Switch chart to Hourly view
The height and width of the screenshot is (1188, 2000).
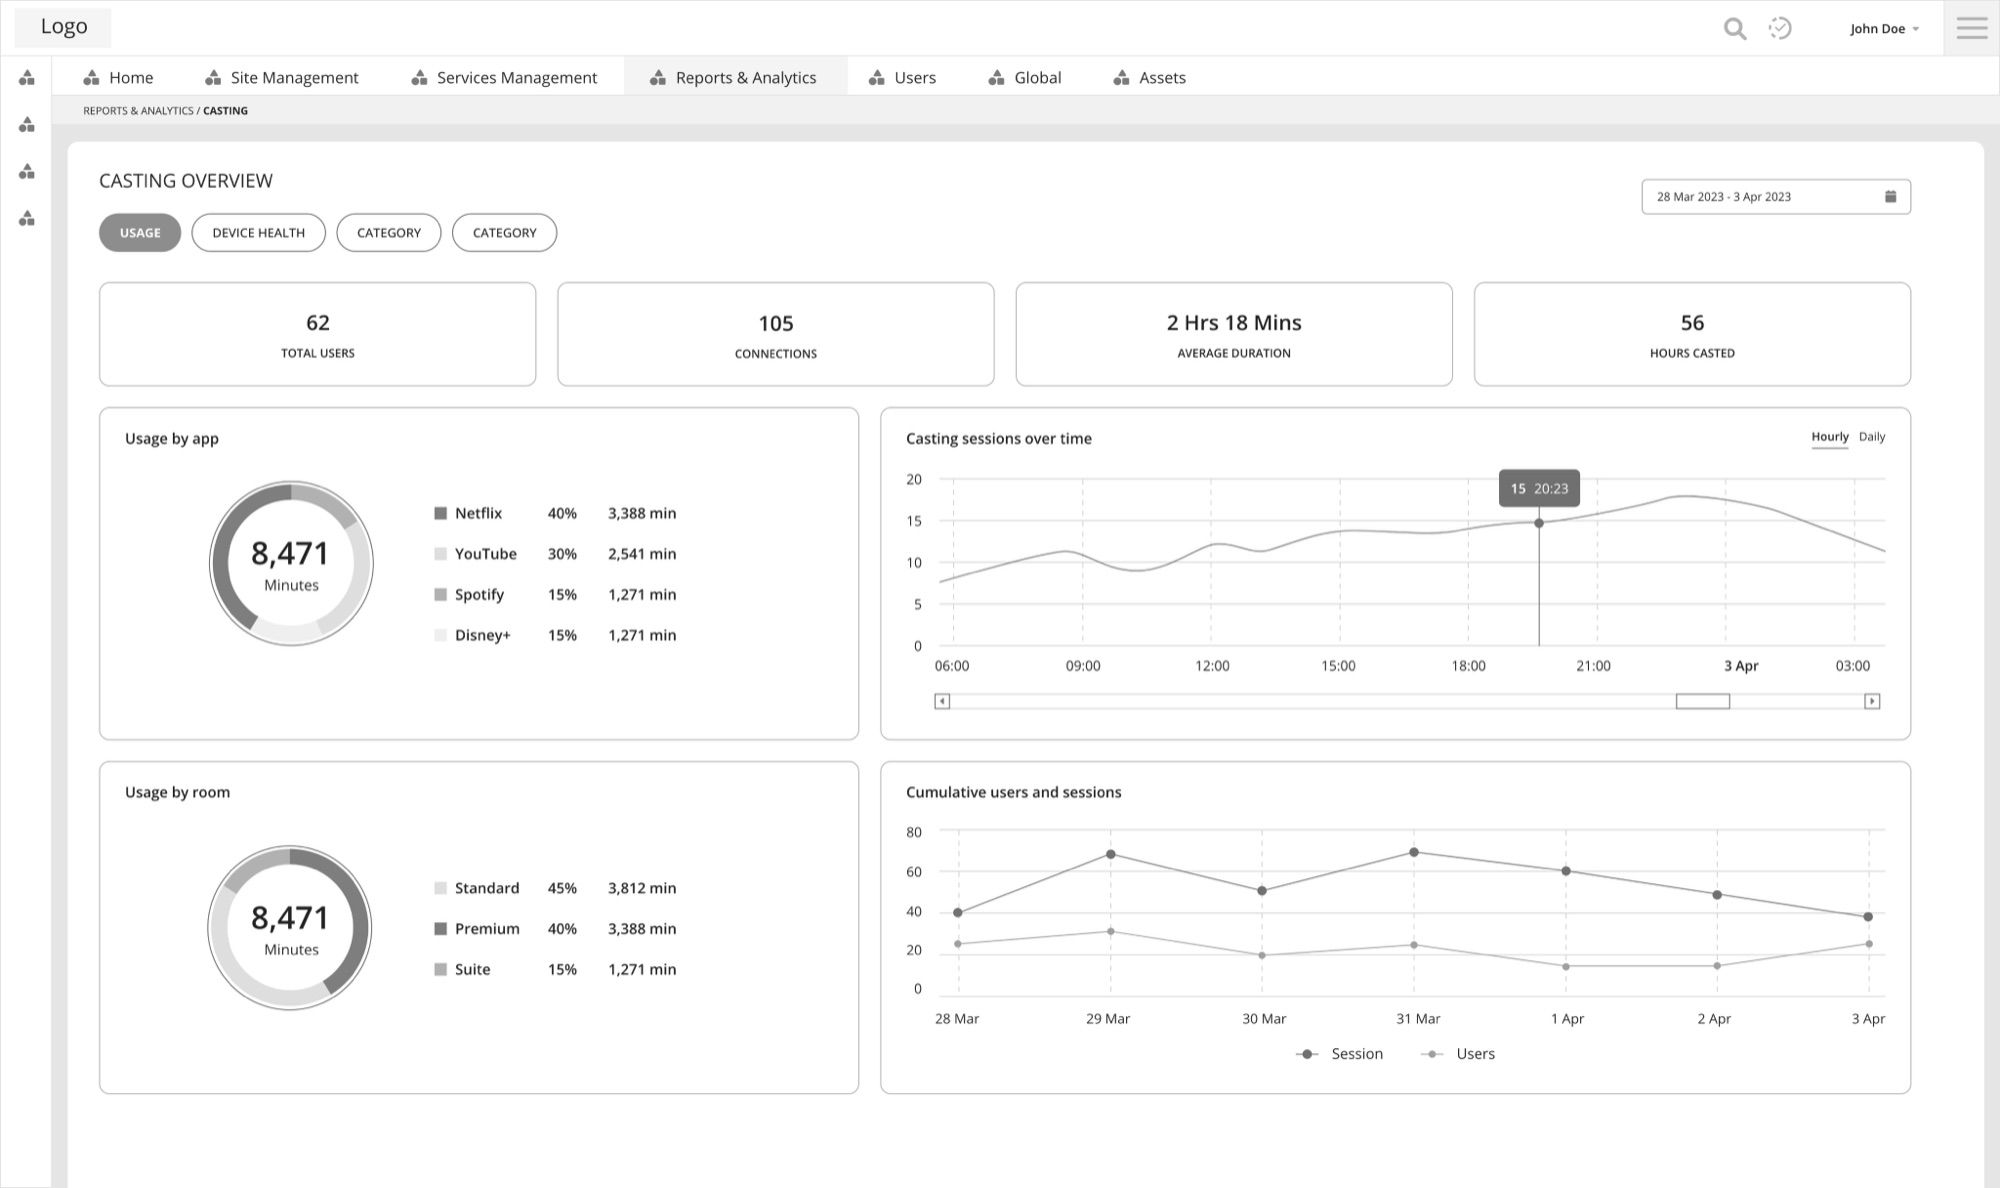click(x=1830, y=437)
